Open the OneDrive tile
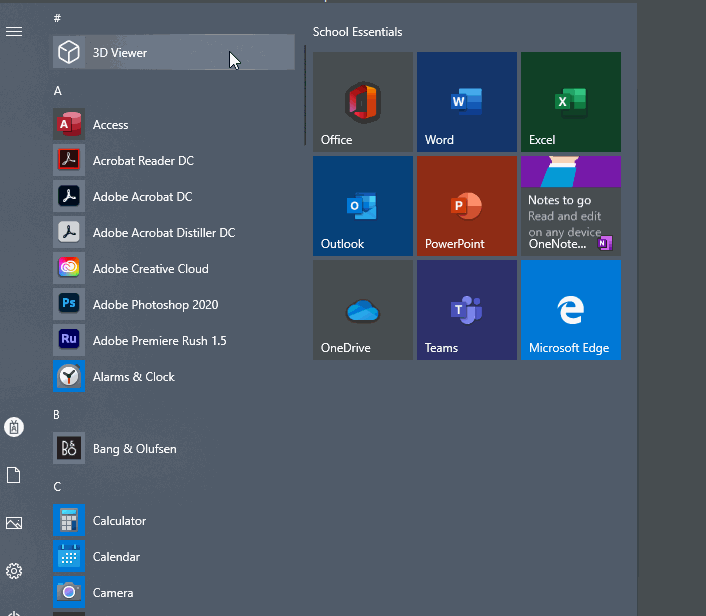The width and height of the screenshot is (706, 616). (x=363, y=310)
